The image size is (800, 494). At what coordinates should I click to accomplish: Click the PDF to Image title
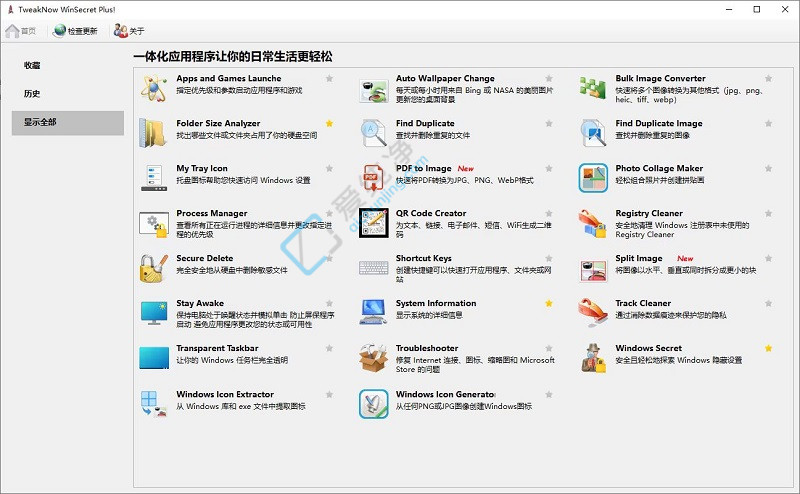423,168
